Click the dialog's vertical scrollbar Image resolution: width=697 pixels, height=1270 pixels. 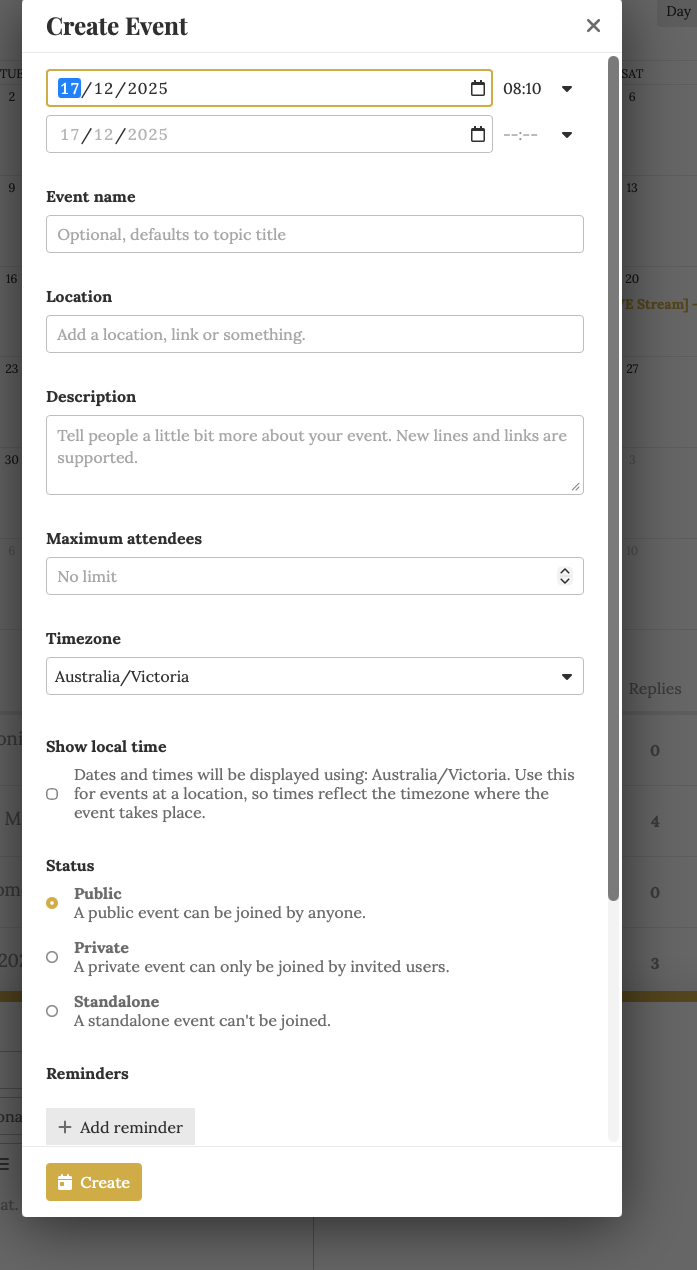click(613, 480)
